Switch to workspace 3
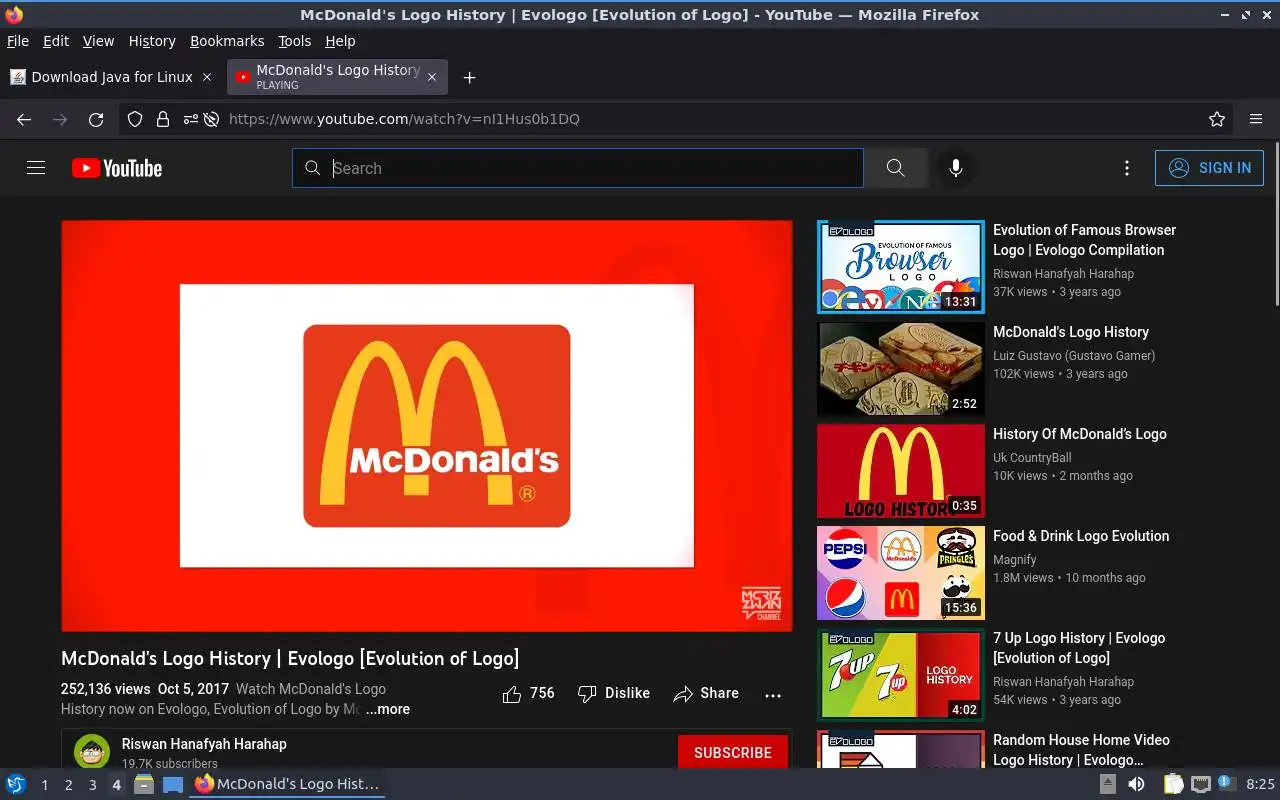This screenshot has height=800, width=1280. pos(93,785)
